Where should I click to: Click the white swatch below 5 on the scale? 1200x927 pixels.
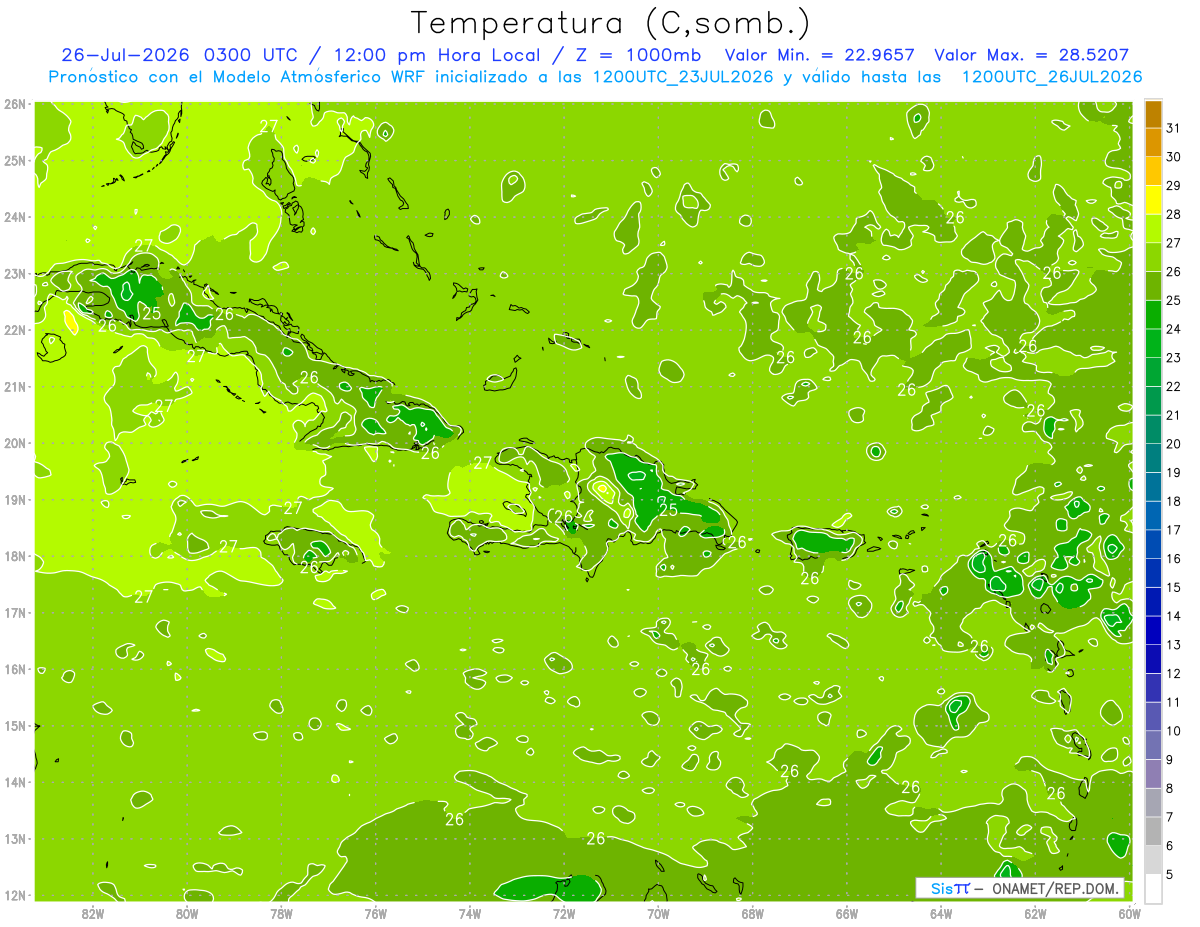[1153, 887]
